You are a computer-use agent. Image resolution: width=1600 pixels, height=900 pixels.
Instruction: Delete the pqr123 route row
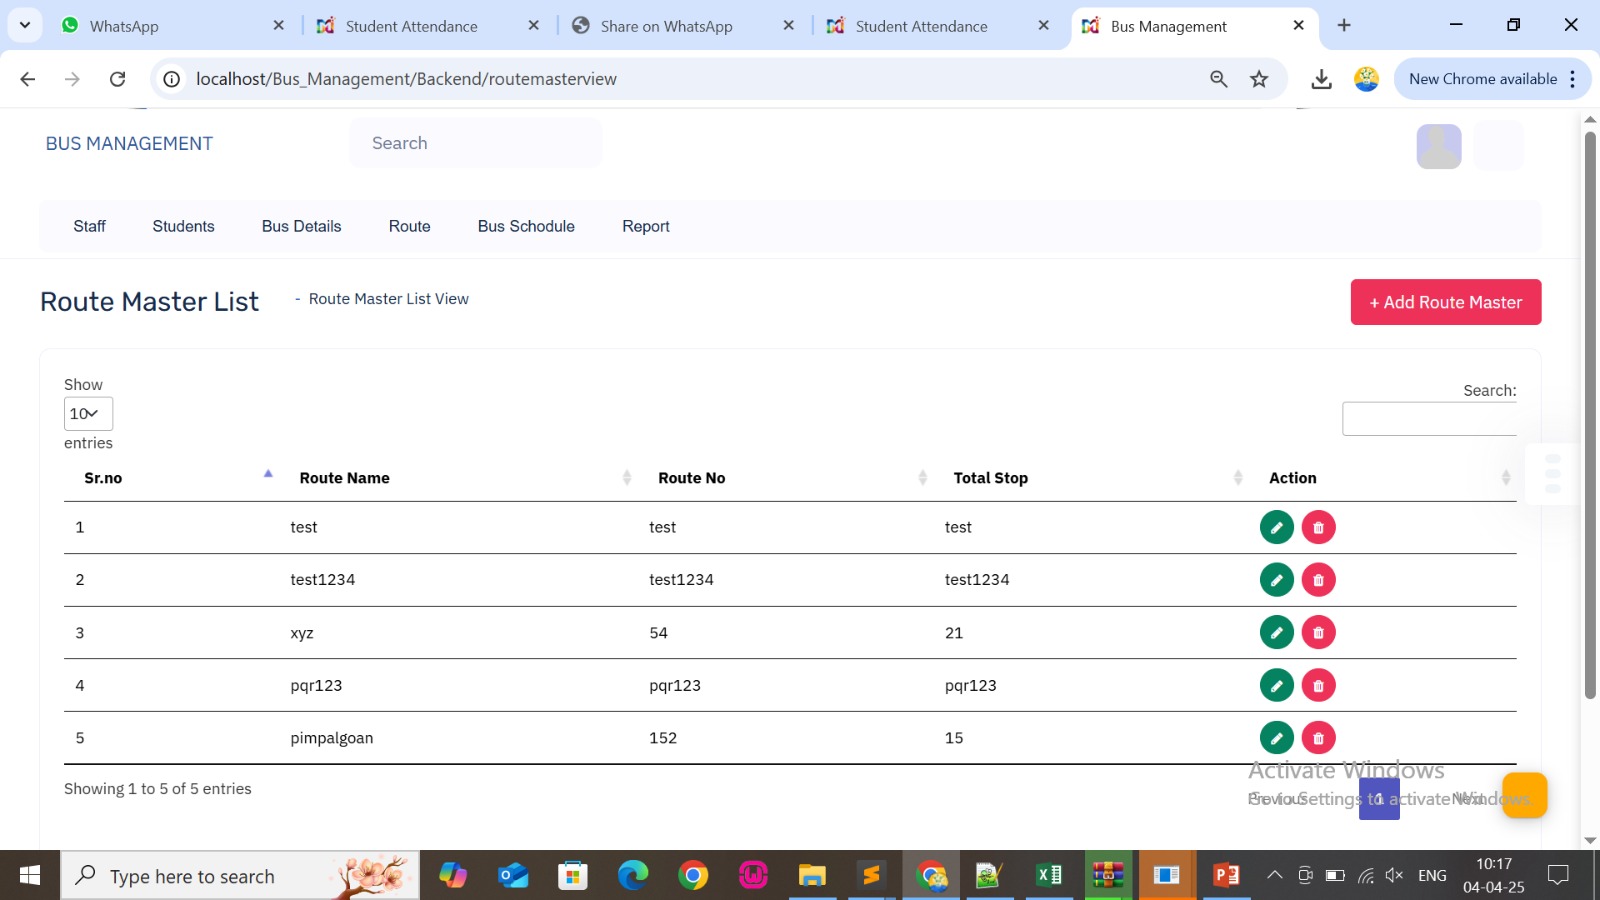pos(1318,686)
